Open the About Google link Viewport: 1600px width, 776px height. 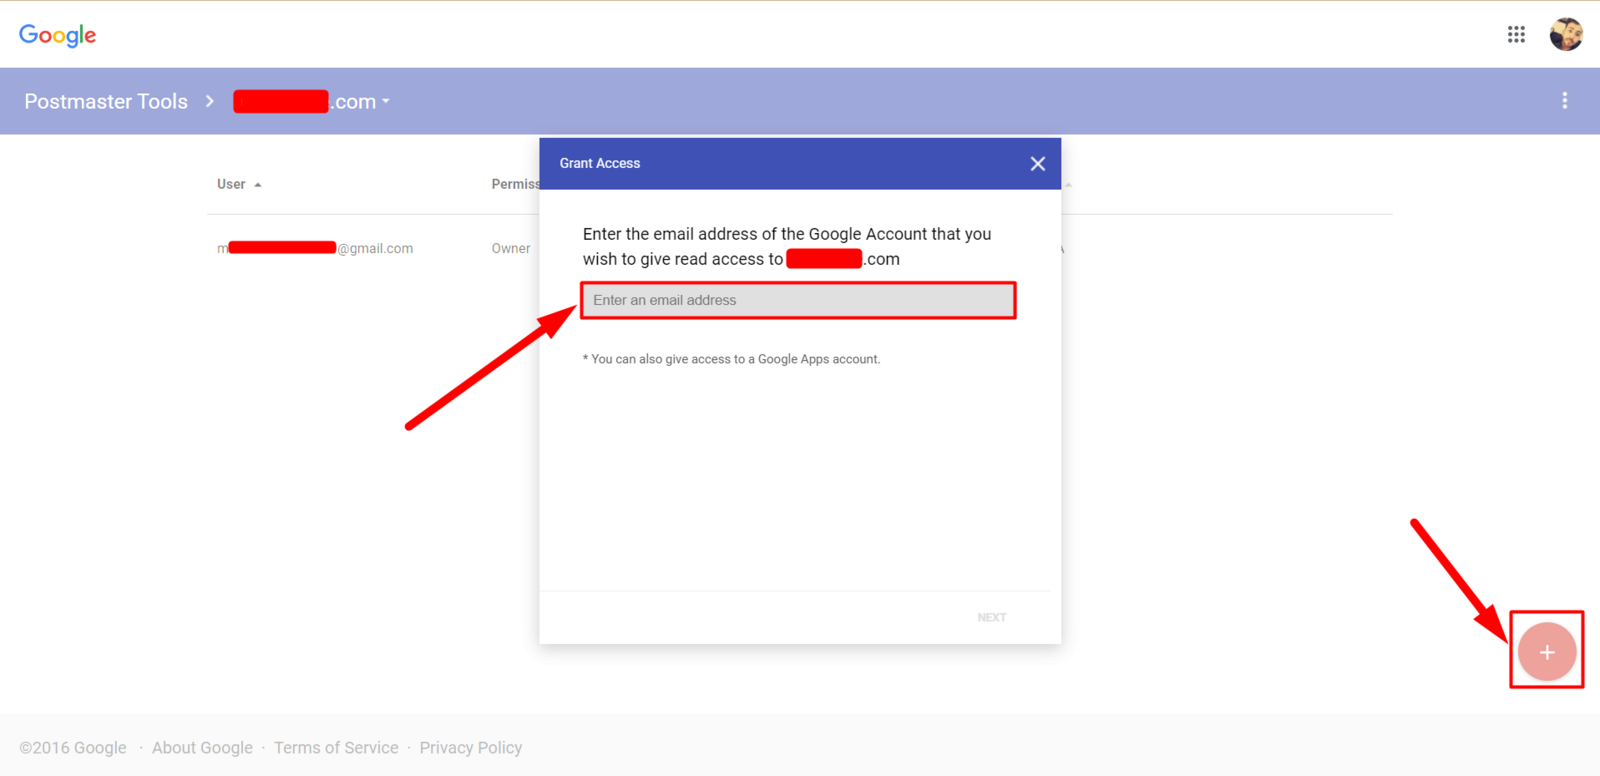pyautogui.click(x=202, y=748)
